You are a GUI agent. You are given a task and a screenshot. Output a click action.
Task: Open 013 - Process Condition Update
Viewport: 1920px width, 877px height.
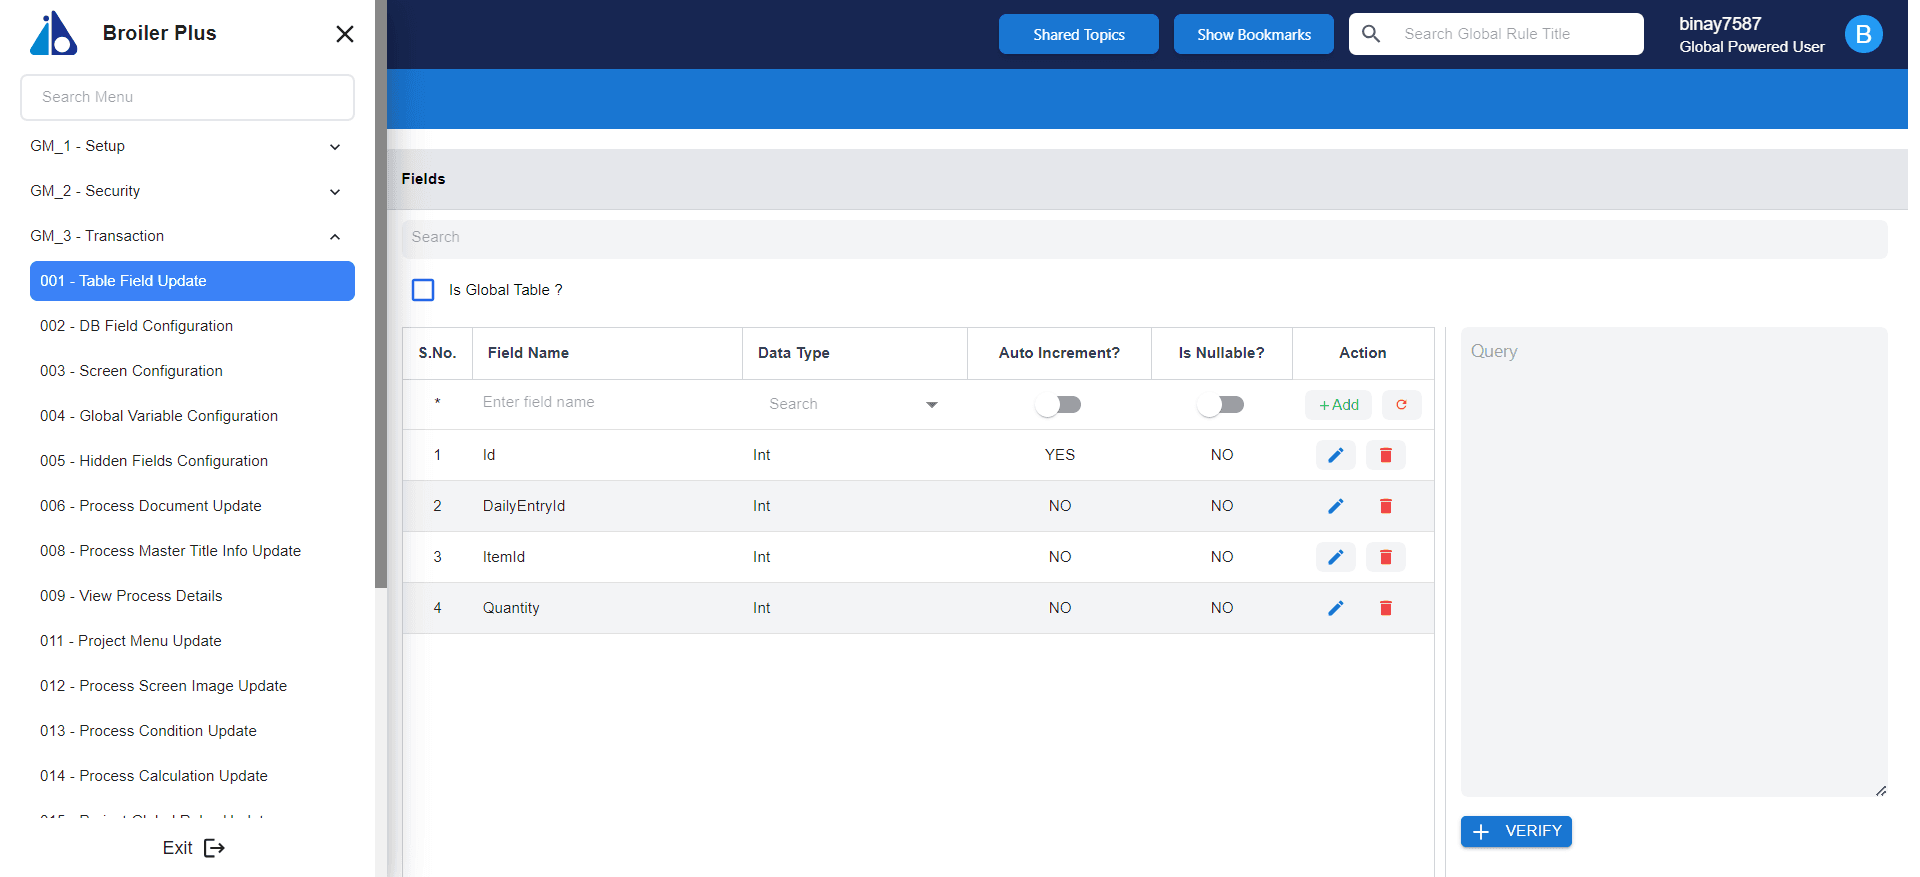coord(192,731)
